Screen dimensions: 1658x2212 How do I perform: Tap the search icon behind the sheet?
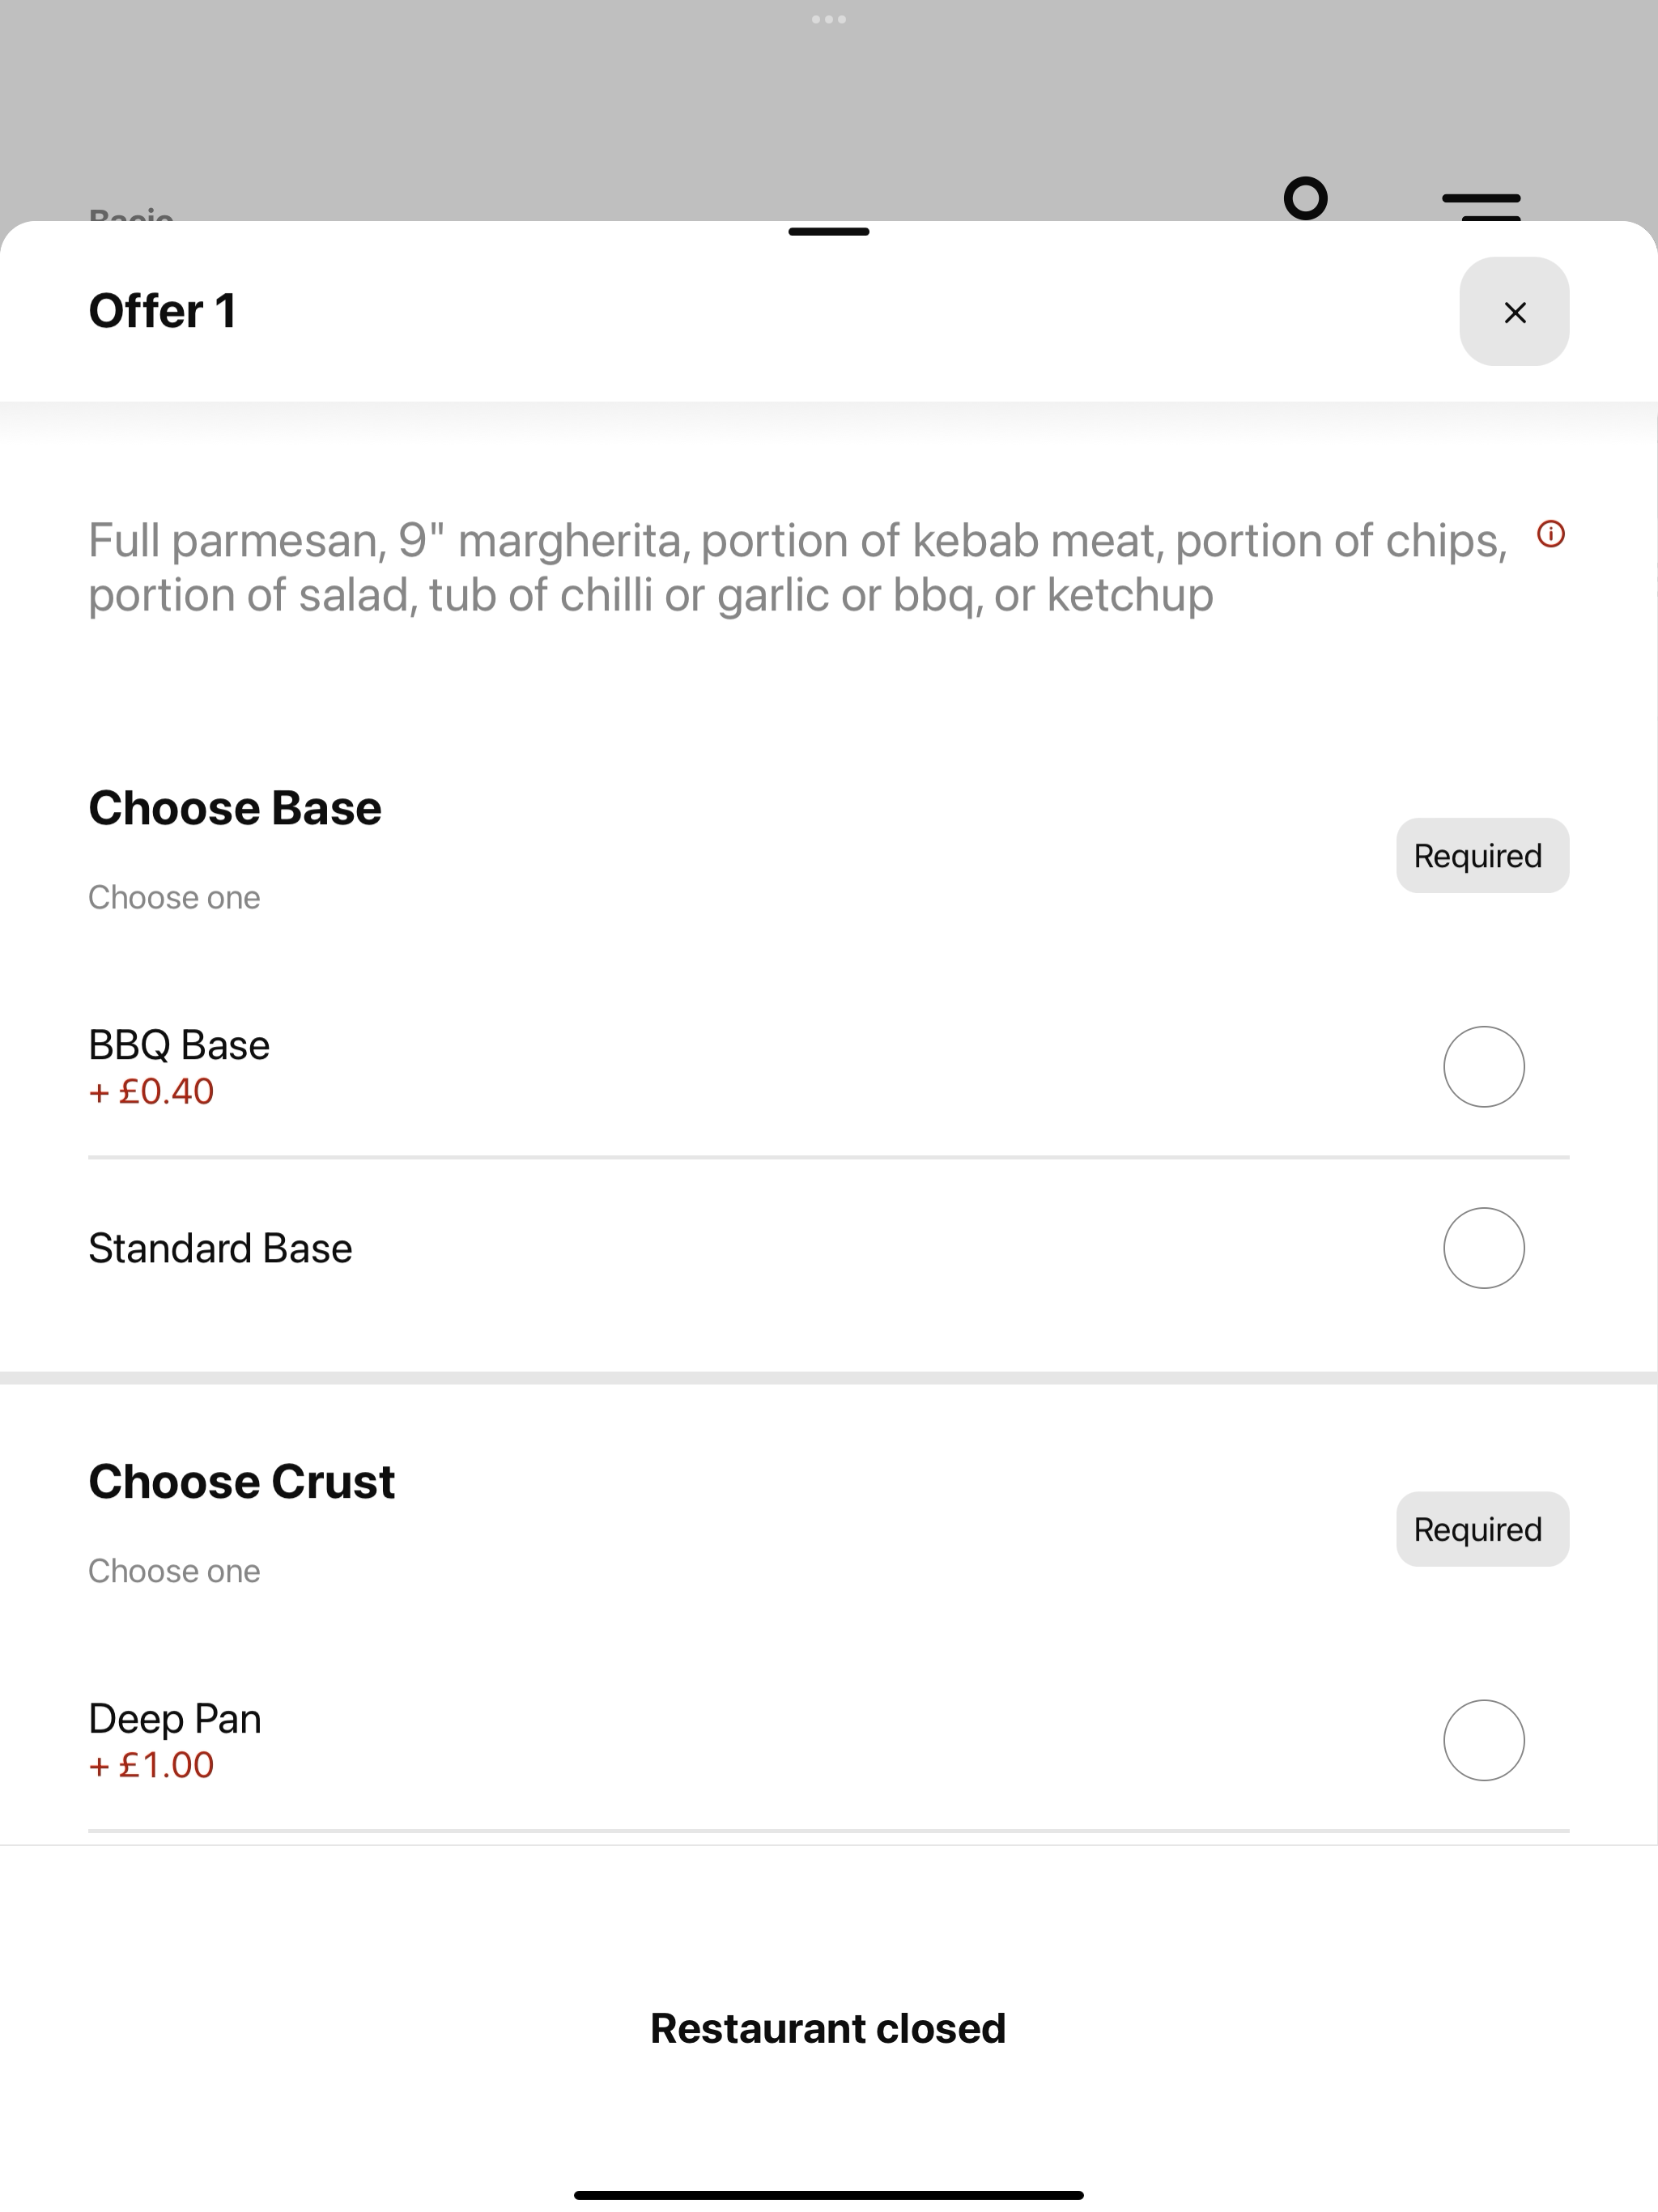pos(1306,198)
